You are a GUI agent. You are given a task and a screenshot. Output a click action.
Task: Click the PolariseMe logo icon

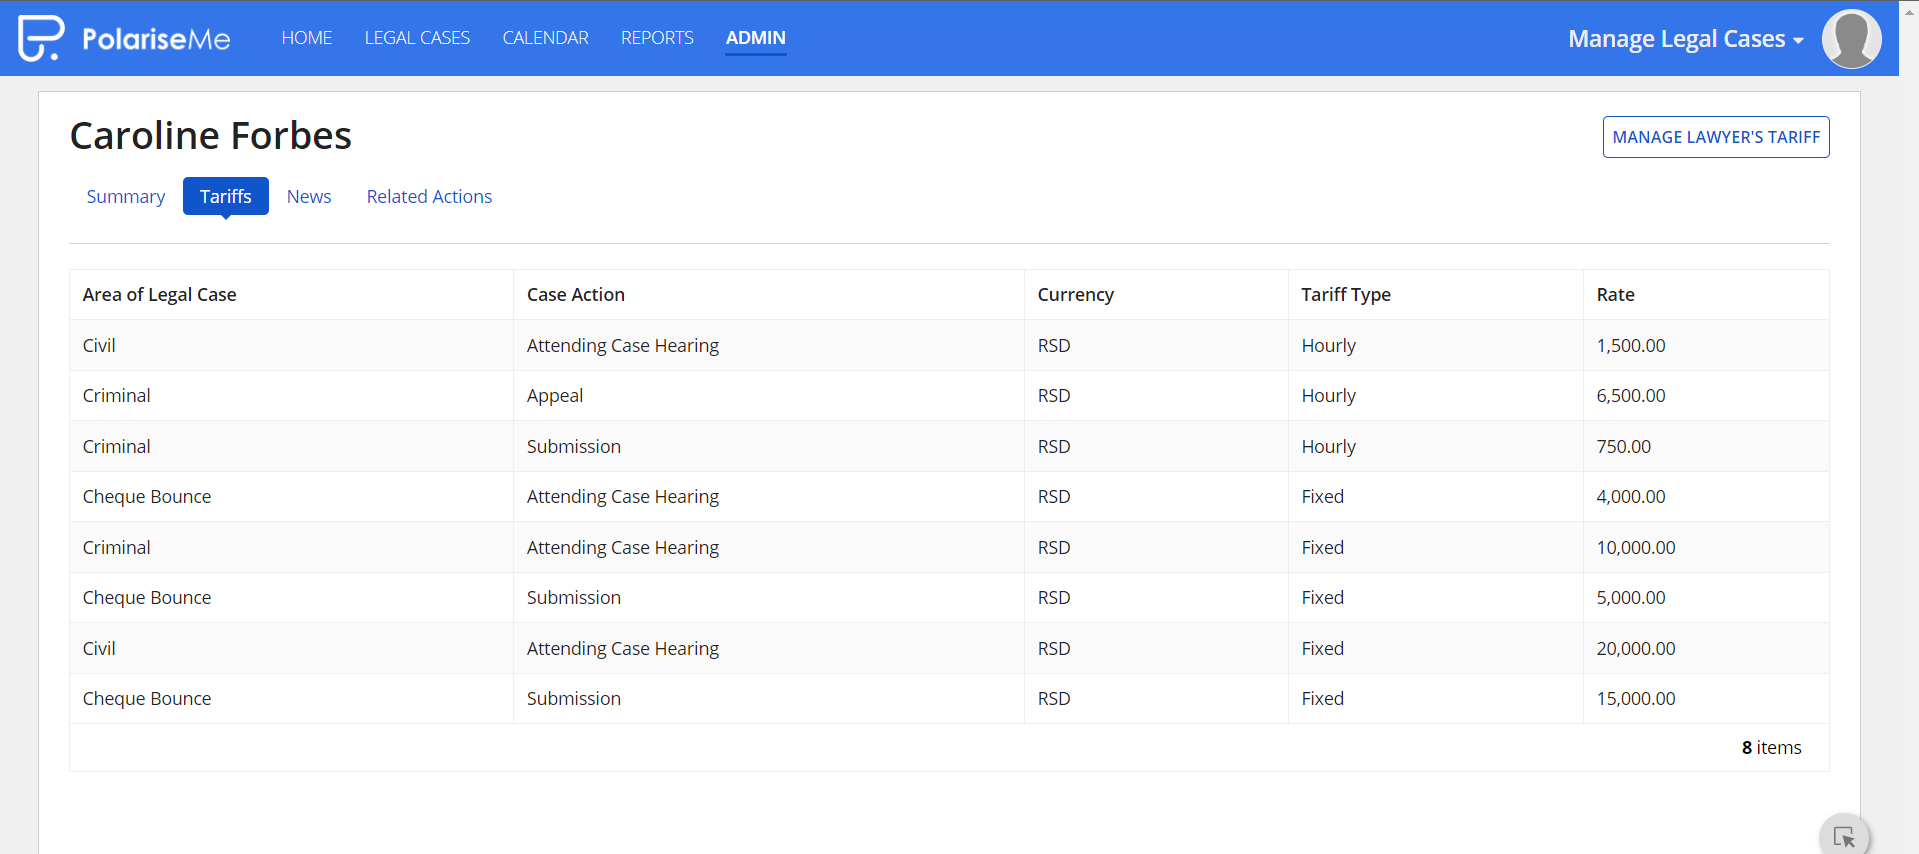(x=41, y=38)
